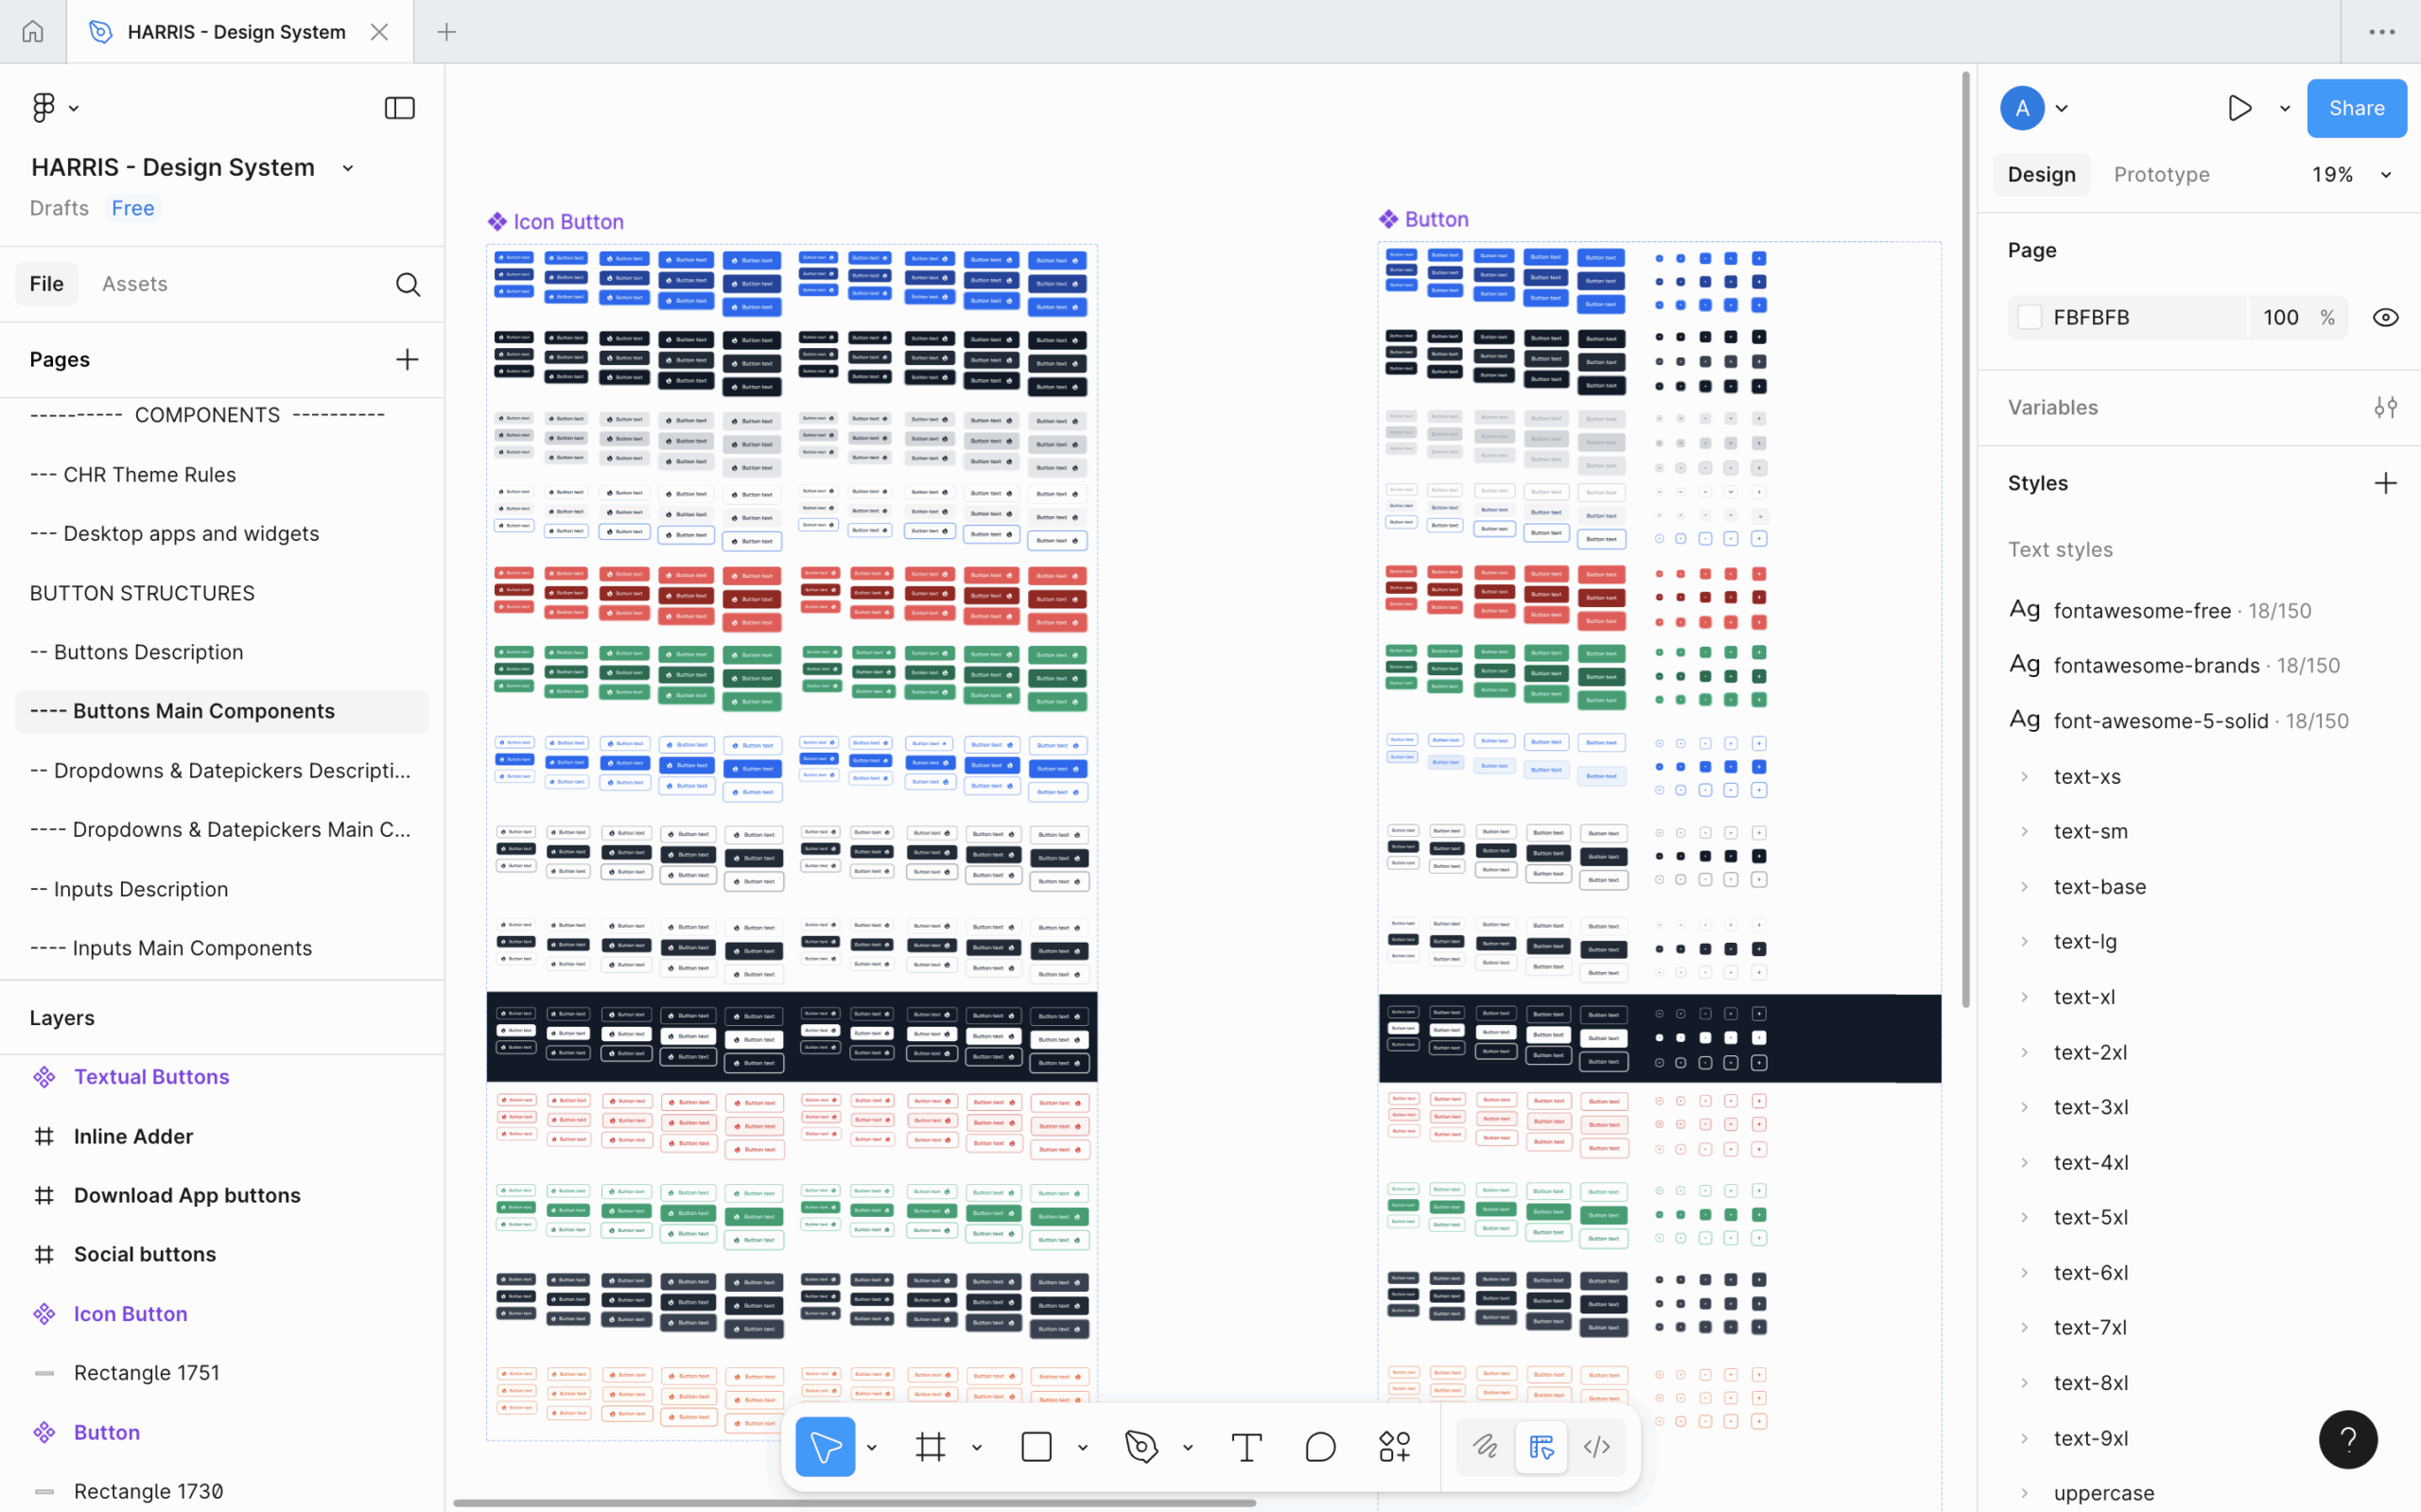This screenshot has height=1512, width=2421.
Task: Click the FBFBFB page color swatch
Action: coord(2029,317)
